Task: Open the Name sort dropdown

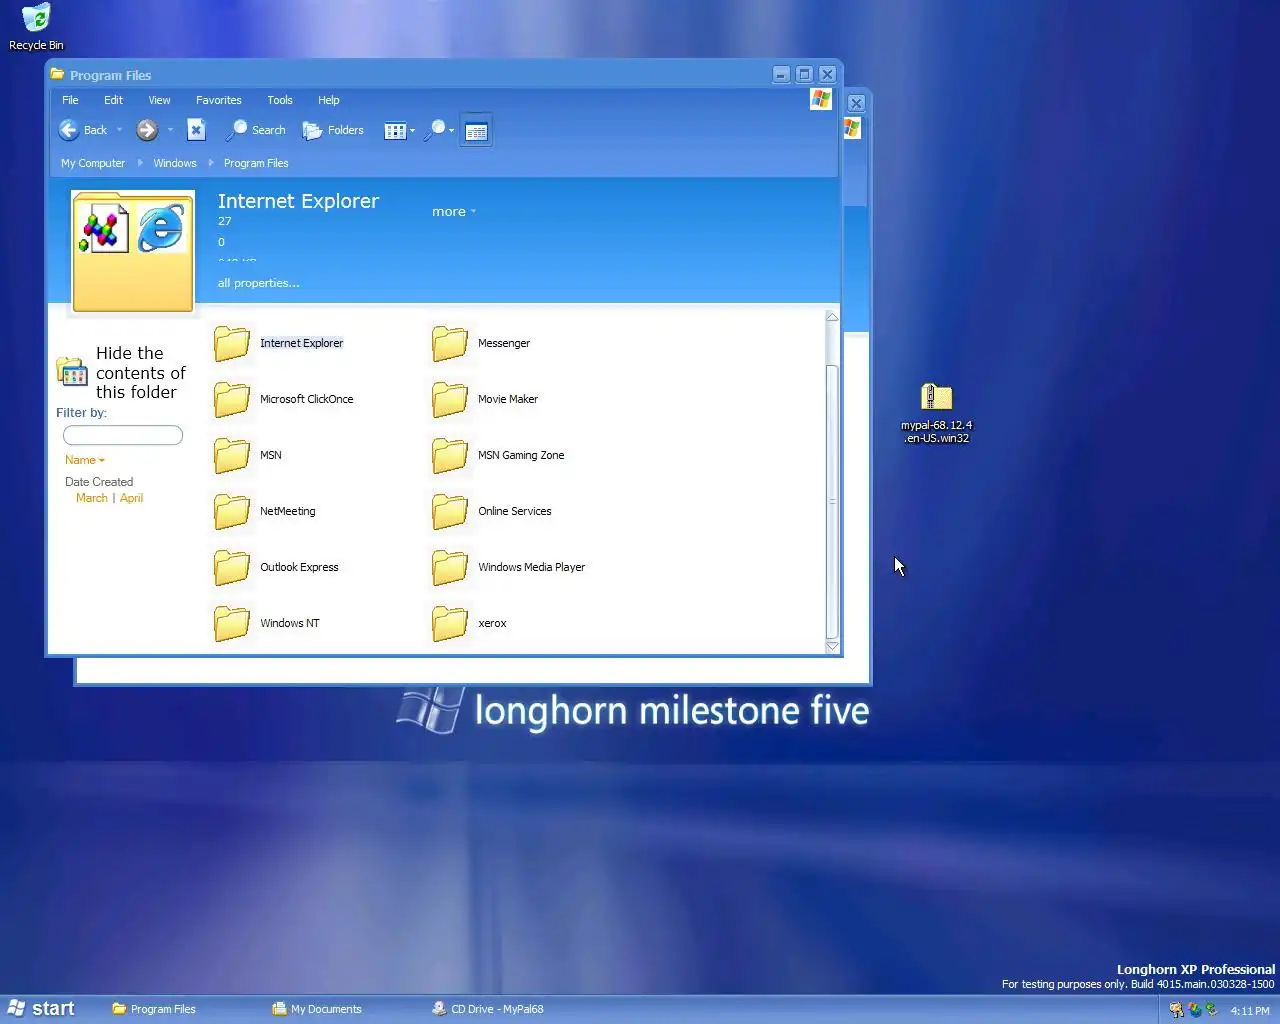Action: [85, 460]
